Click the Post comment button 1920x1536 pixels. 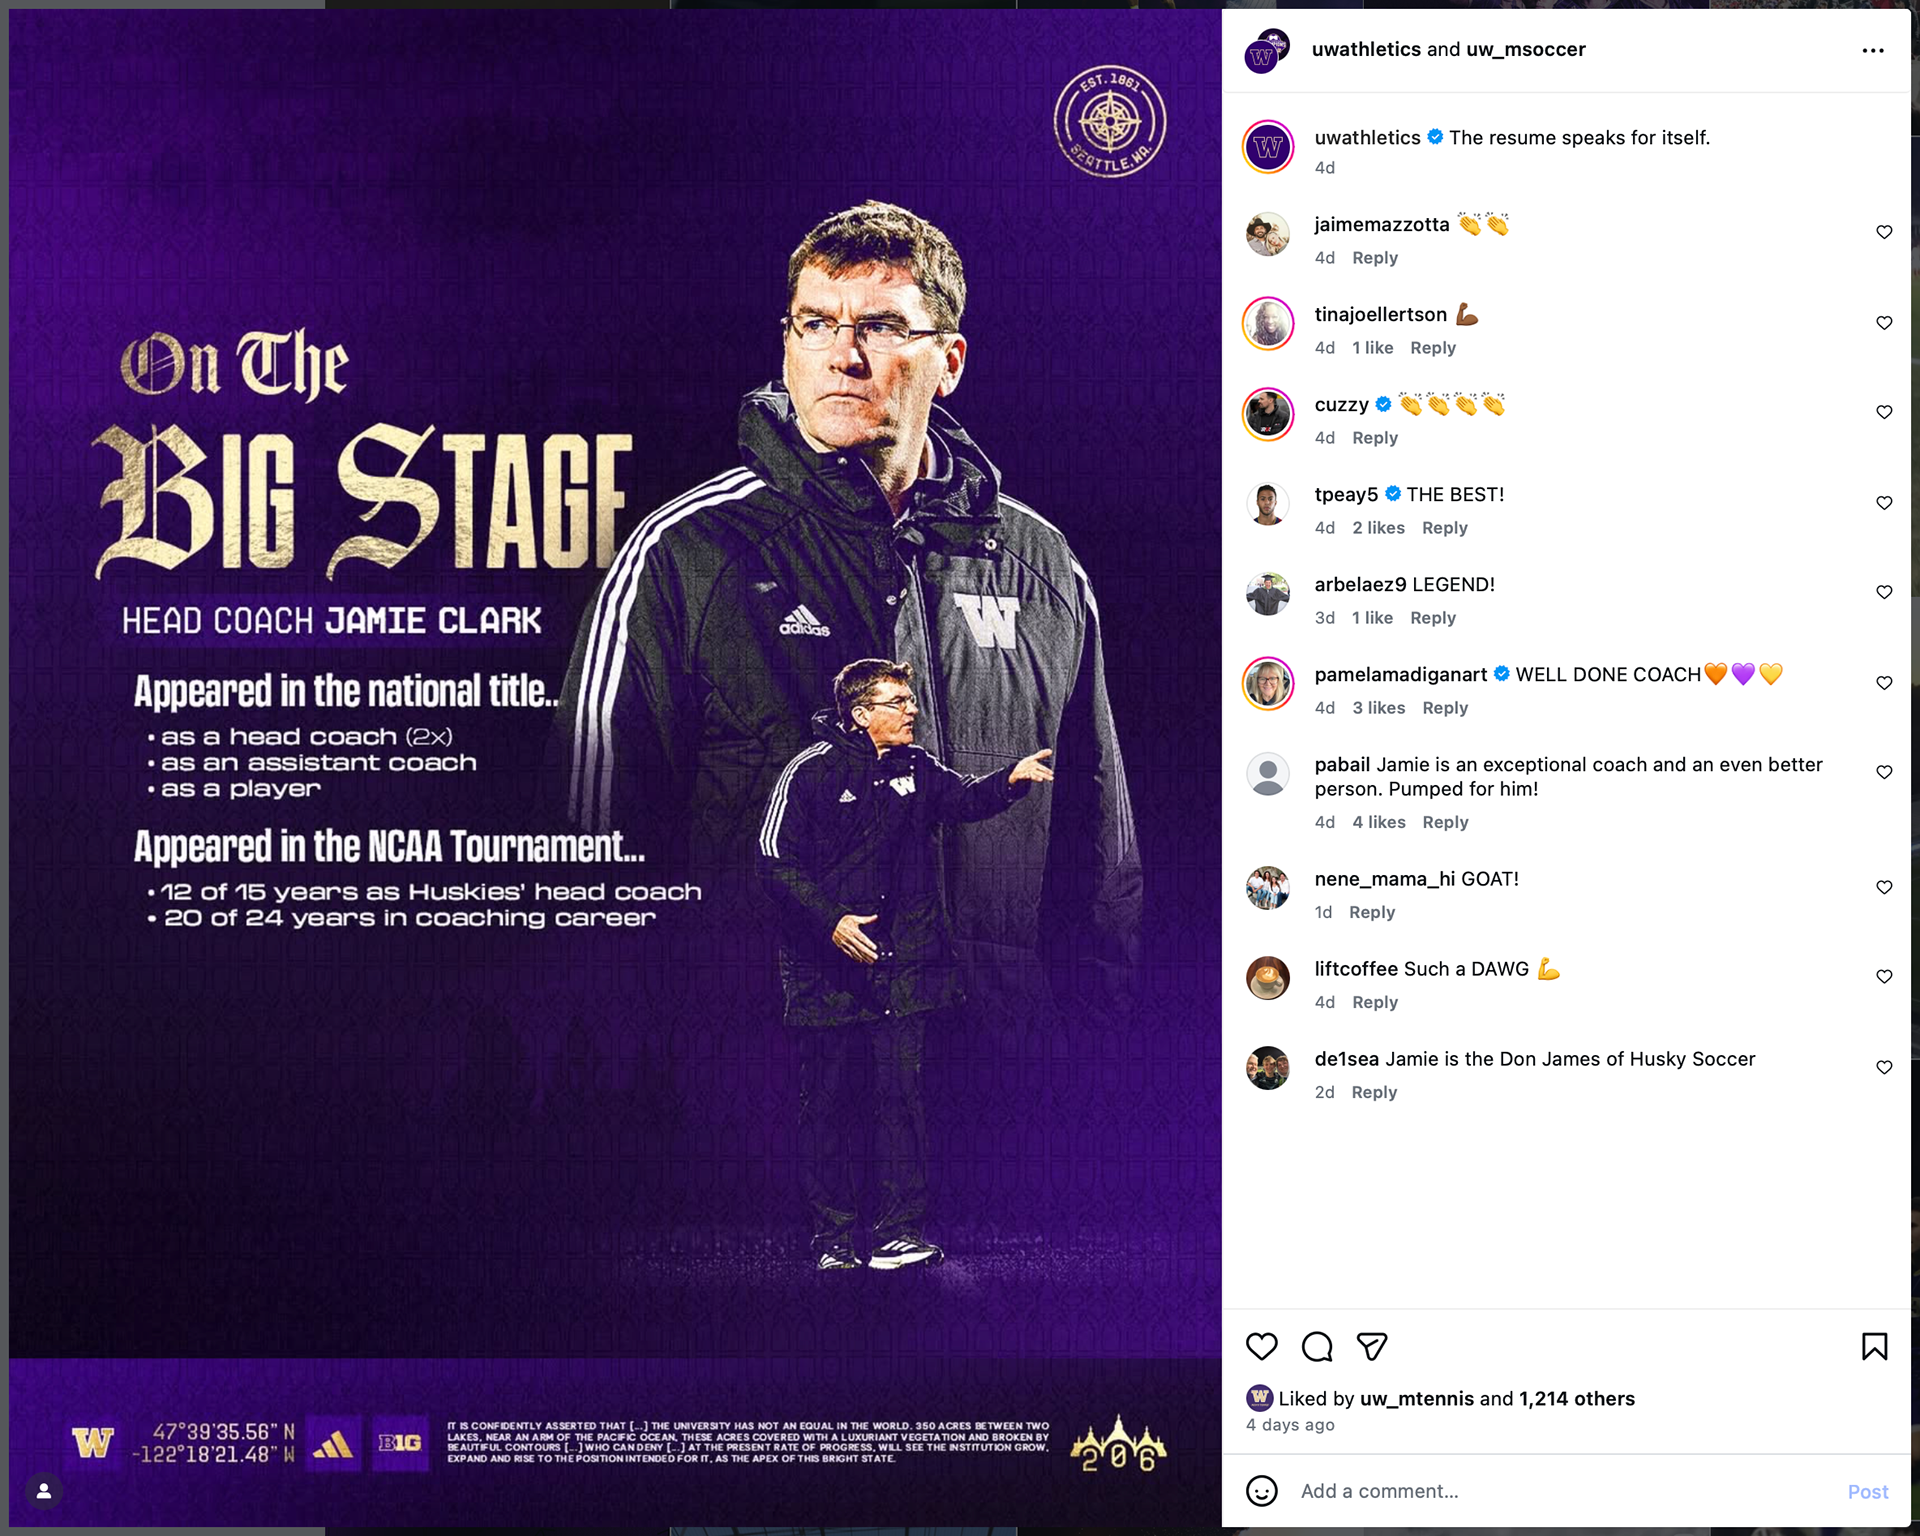(x=1868, y=1492)
